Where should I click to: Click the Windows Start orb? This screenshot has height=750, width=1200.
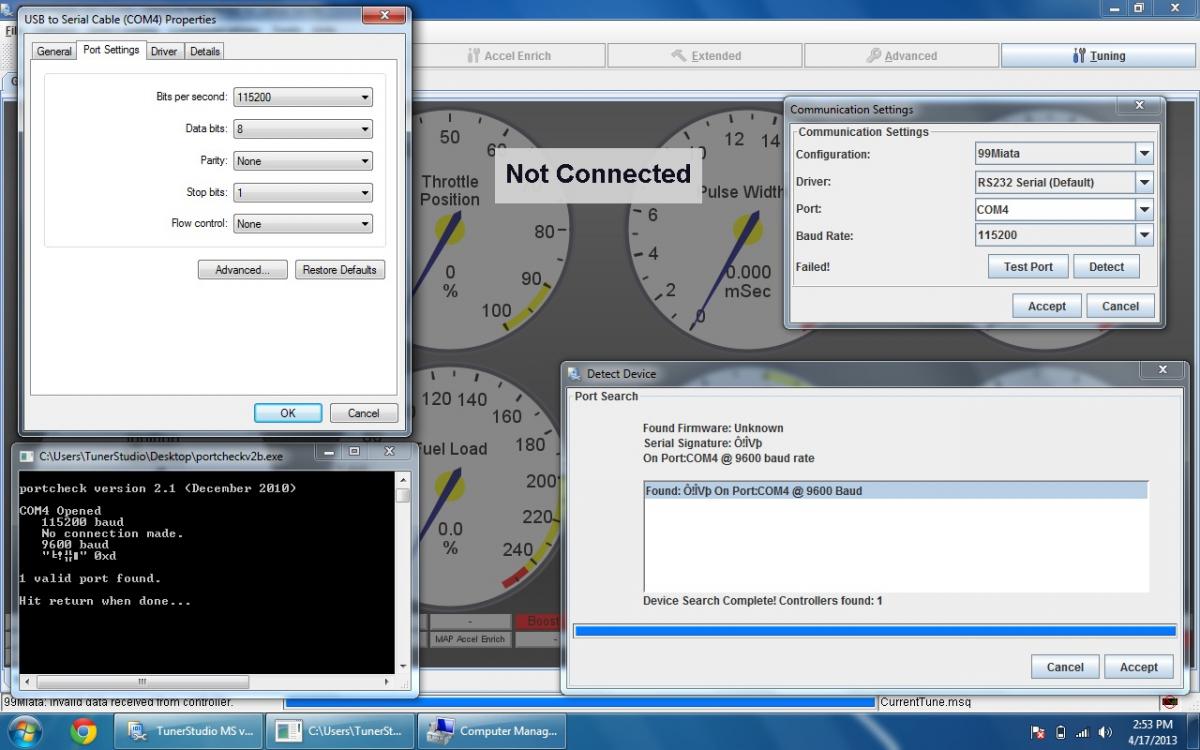pyautogui.click(x=24, y=731)
